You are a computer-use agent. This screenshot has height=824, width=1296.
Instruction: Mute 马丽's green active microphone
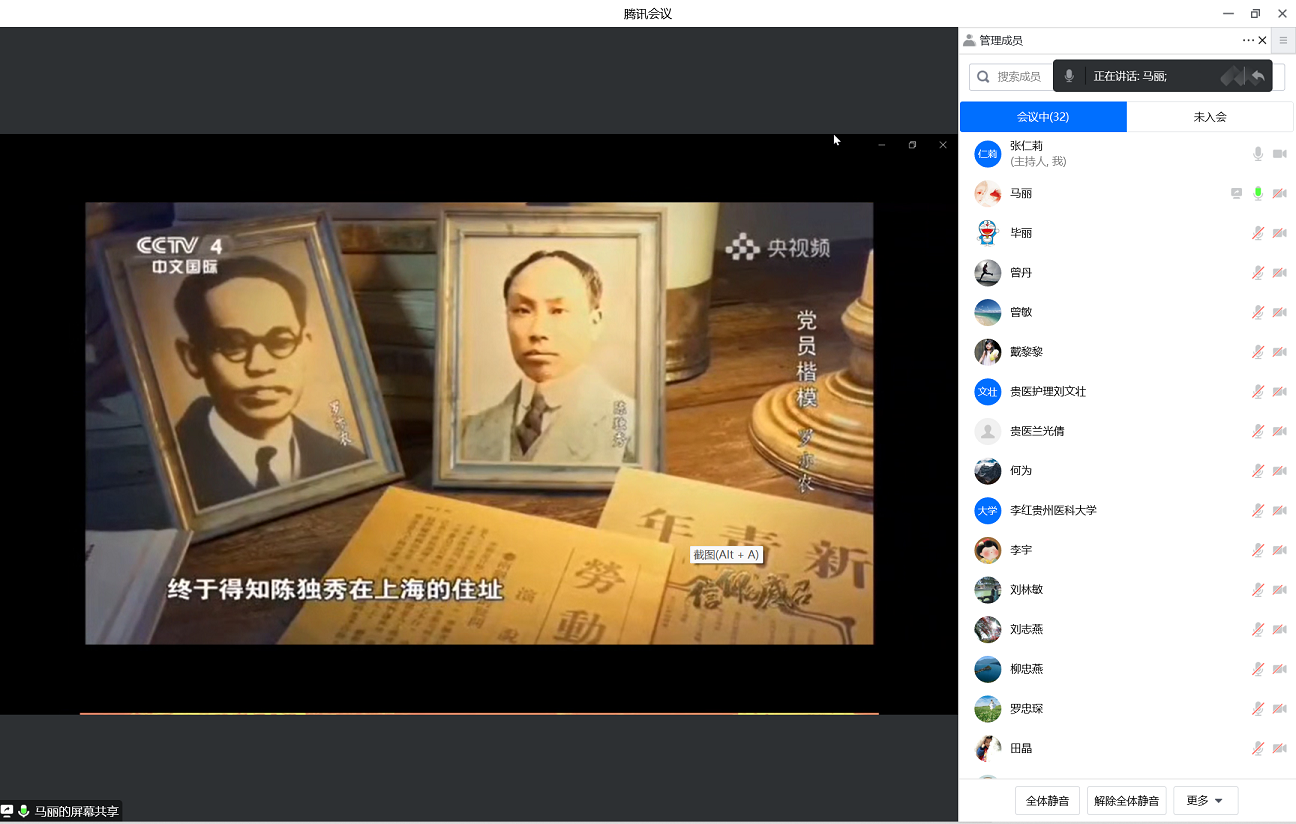pos(1258,193)
